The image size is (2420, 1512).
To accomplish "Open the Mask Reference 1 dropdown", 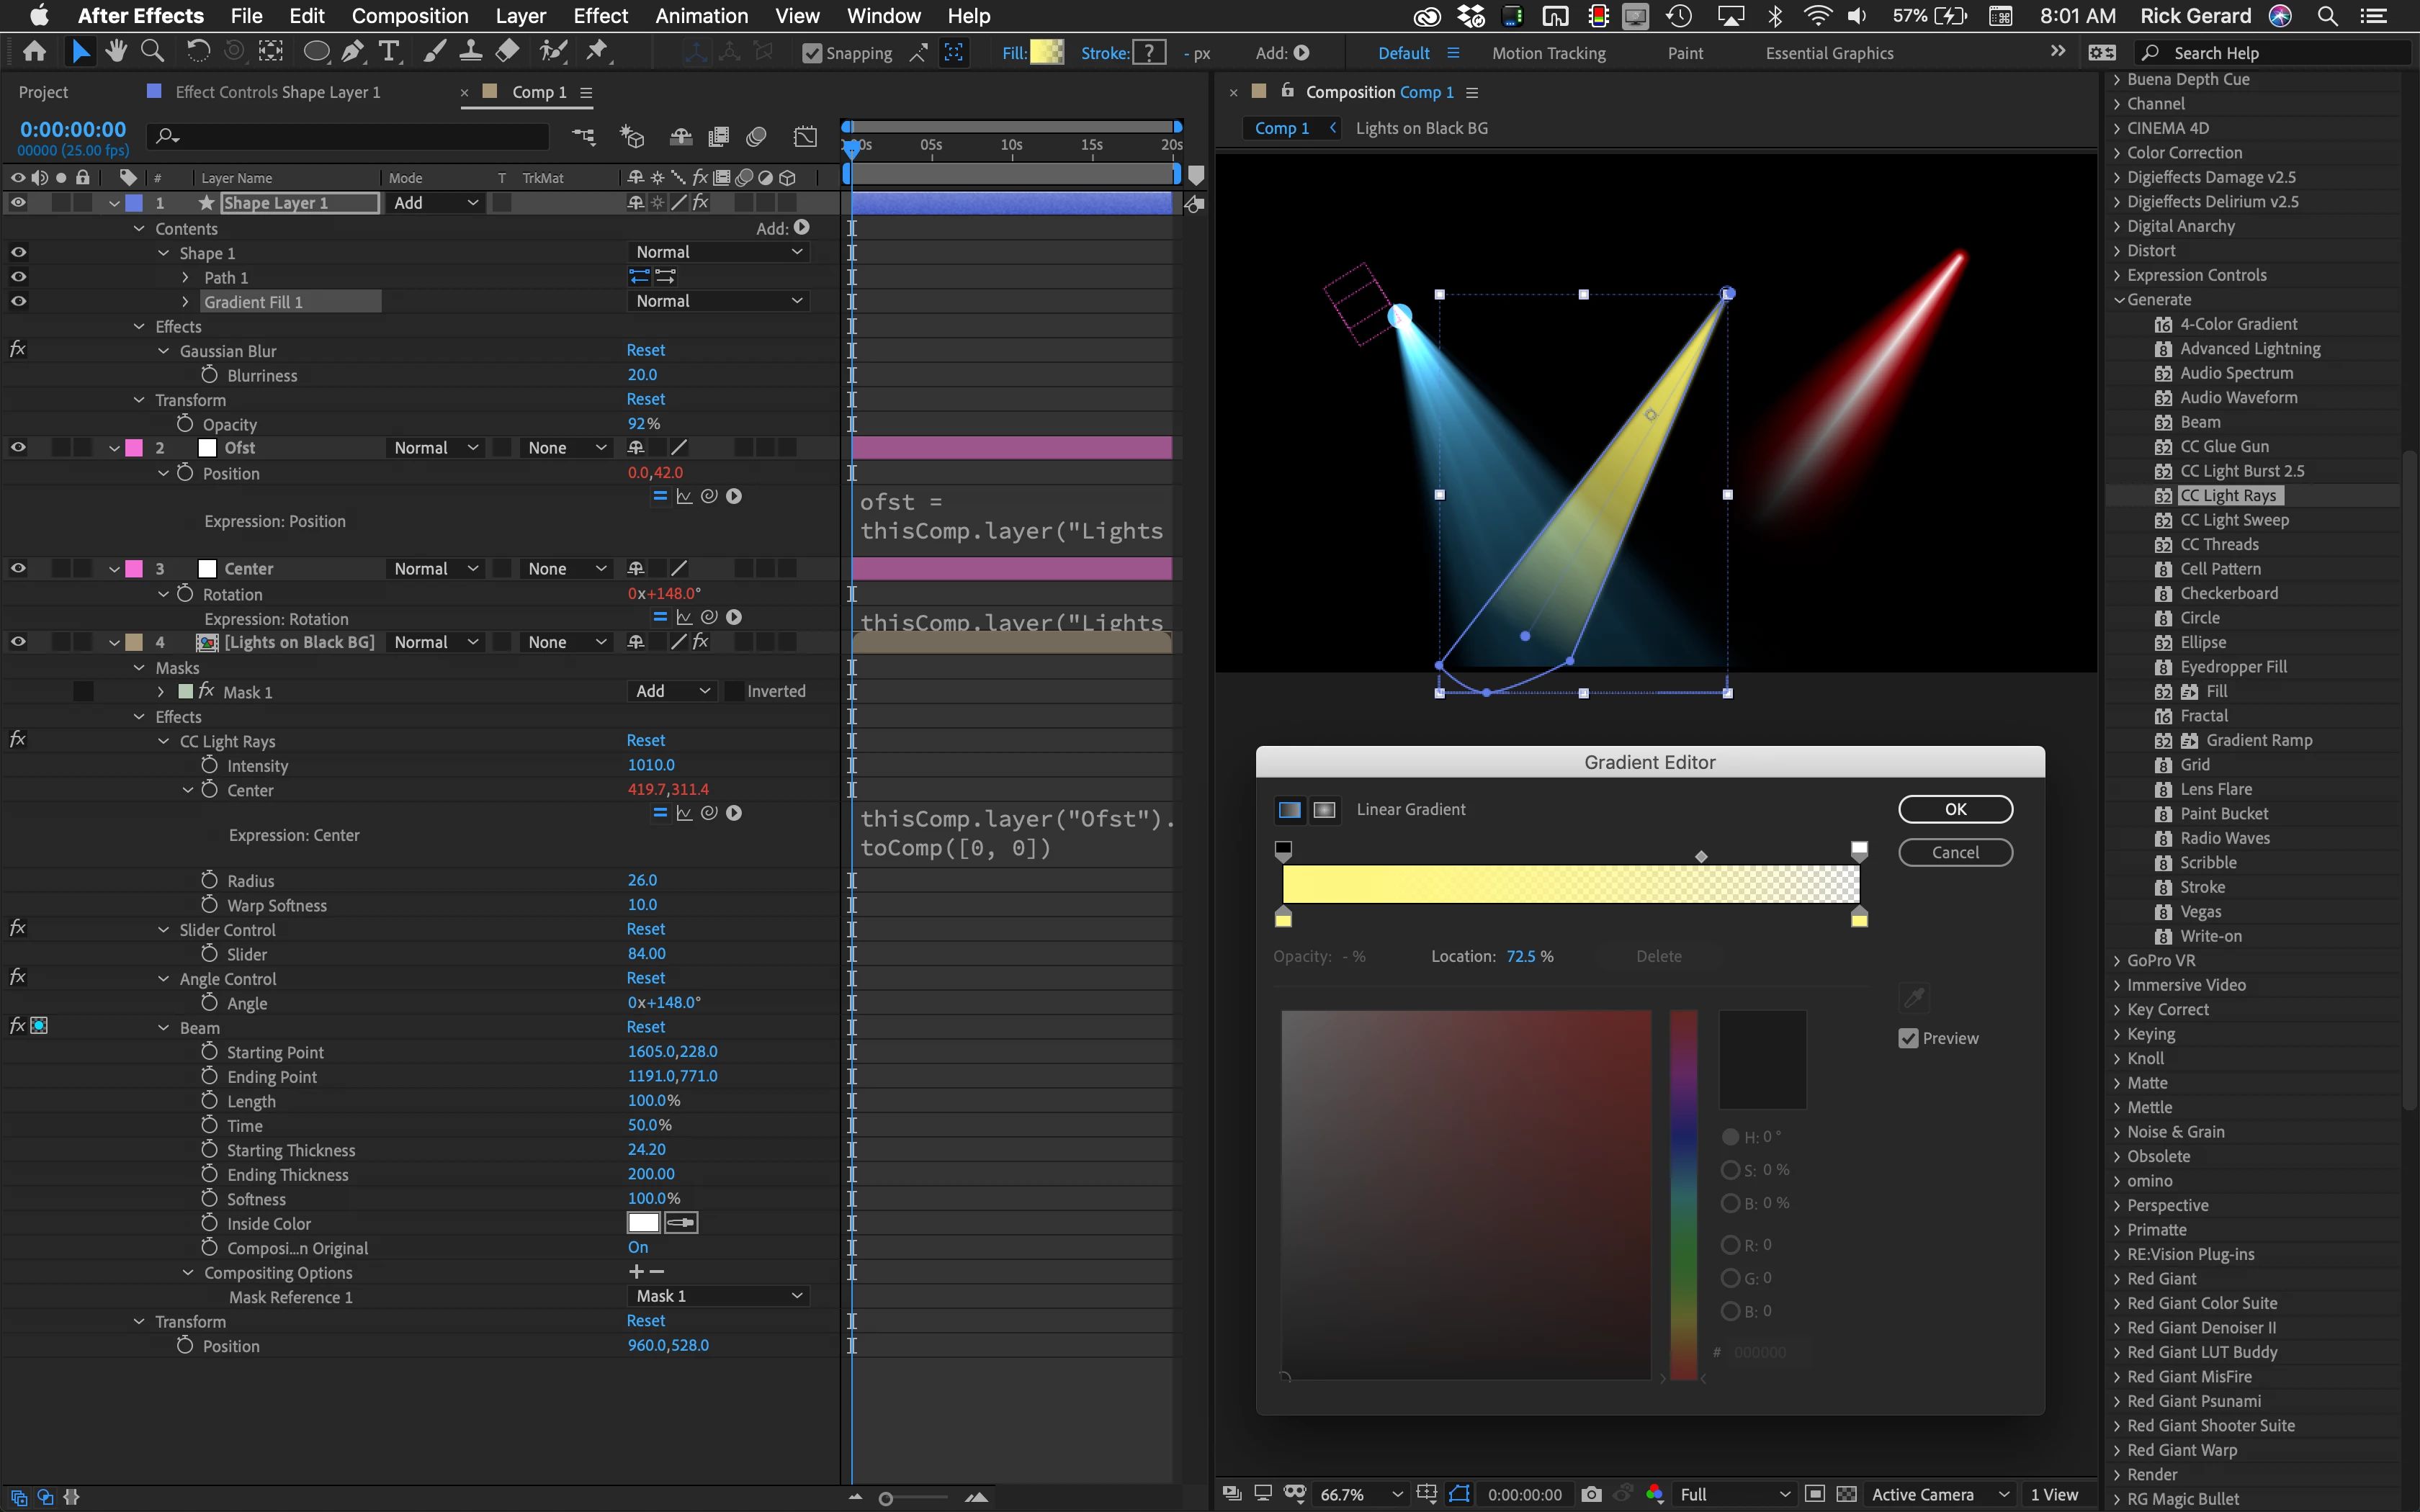I will tap(718, 1296).
